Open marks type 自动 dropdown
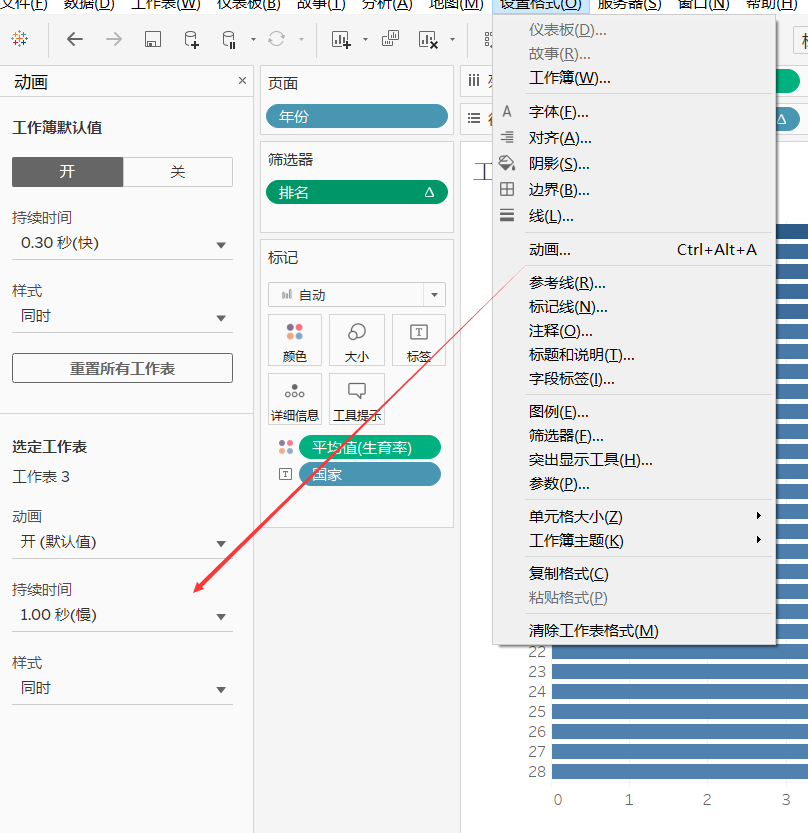The image size is (808, 833). (x=356, y=295)
